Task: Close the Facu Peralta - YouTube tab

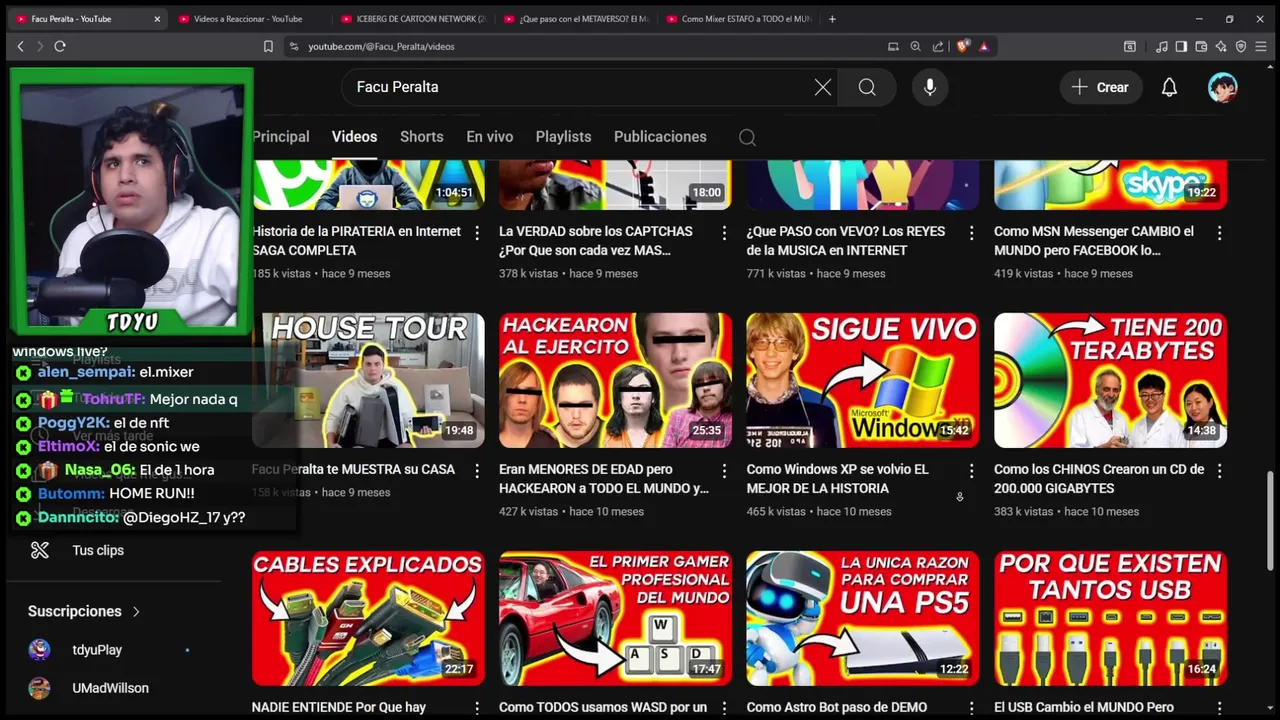Action: pos(157,18)
